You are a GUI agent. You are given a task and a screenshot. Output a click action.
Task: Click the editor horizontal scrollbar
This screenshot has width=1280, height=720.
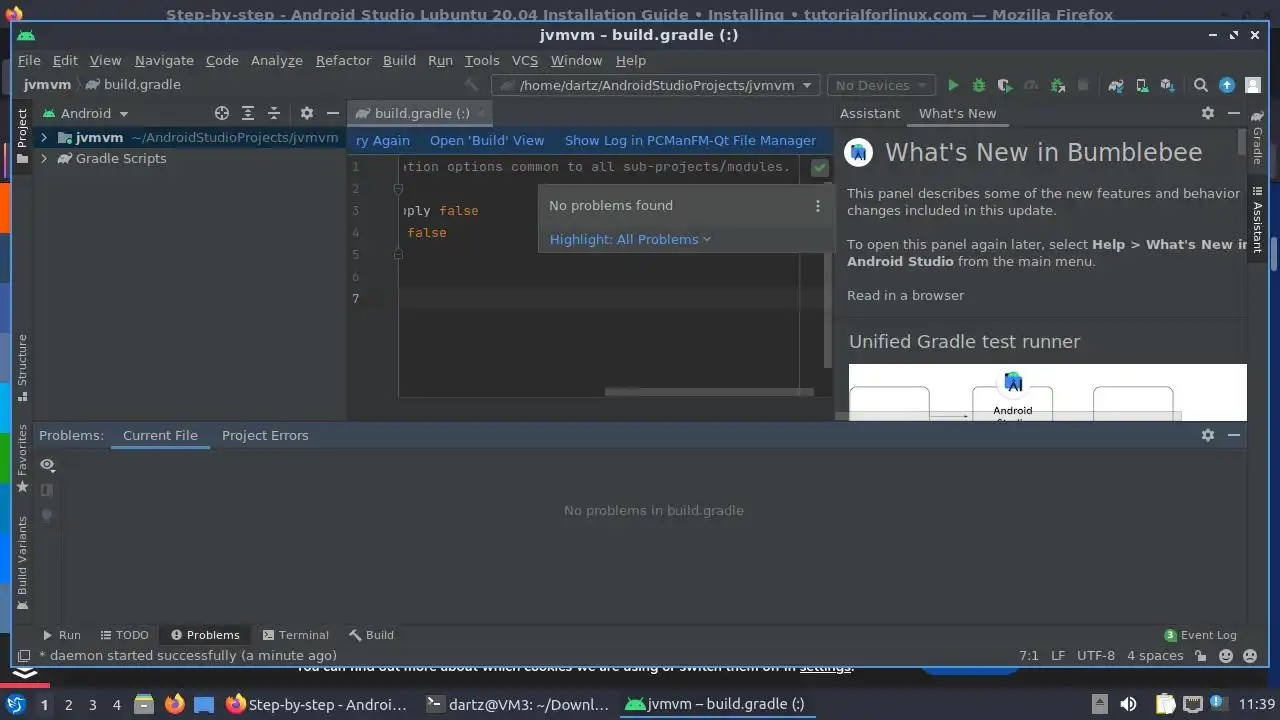pos(709,391)
